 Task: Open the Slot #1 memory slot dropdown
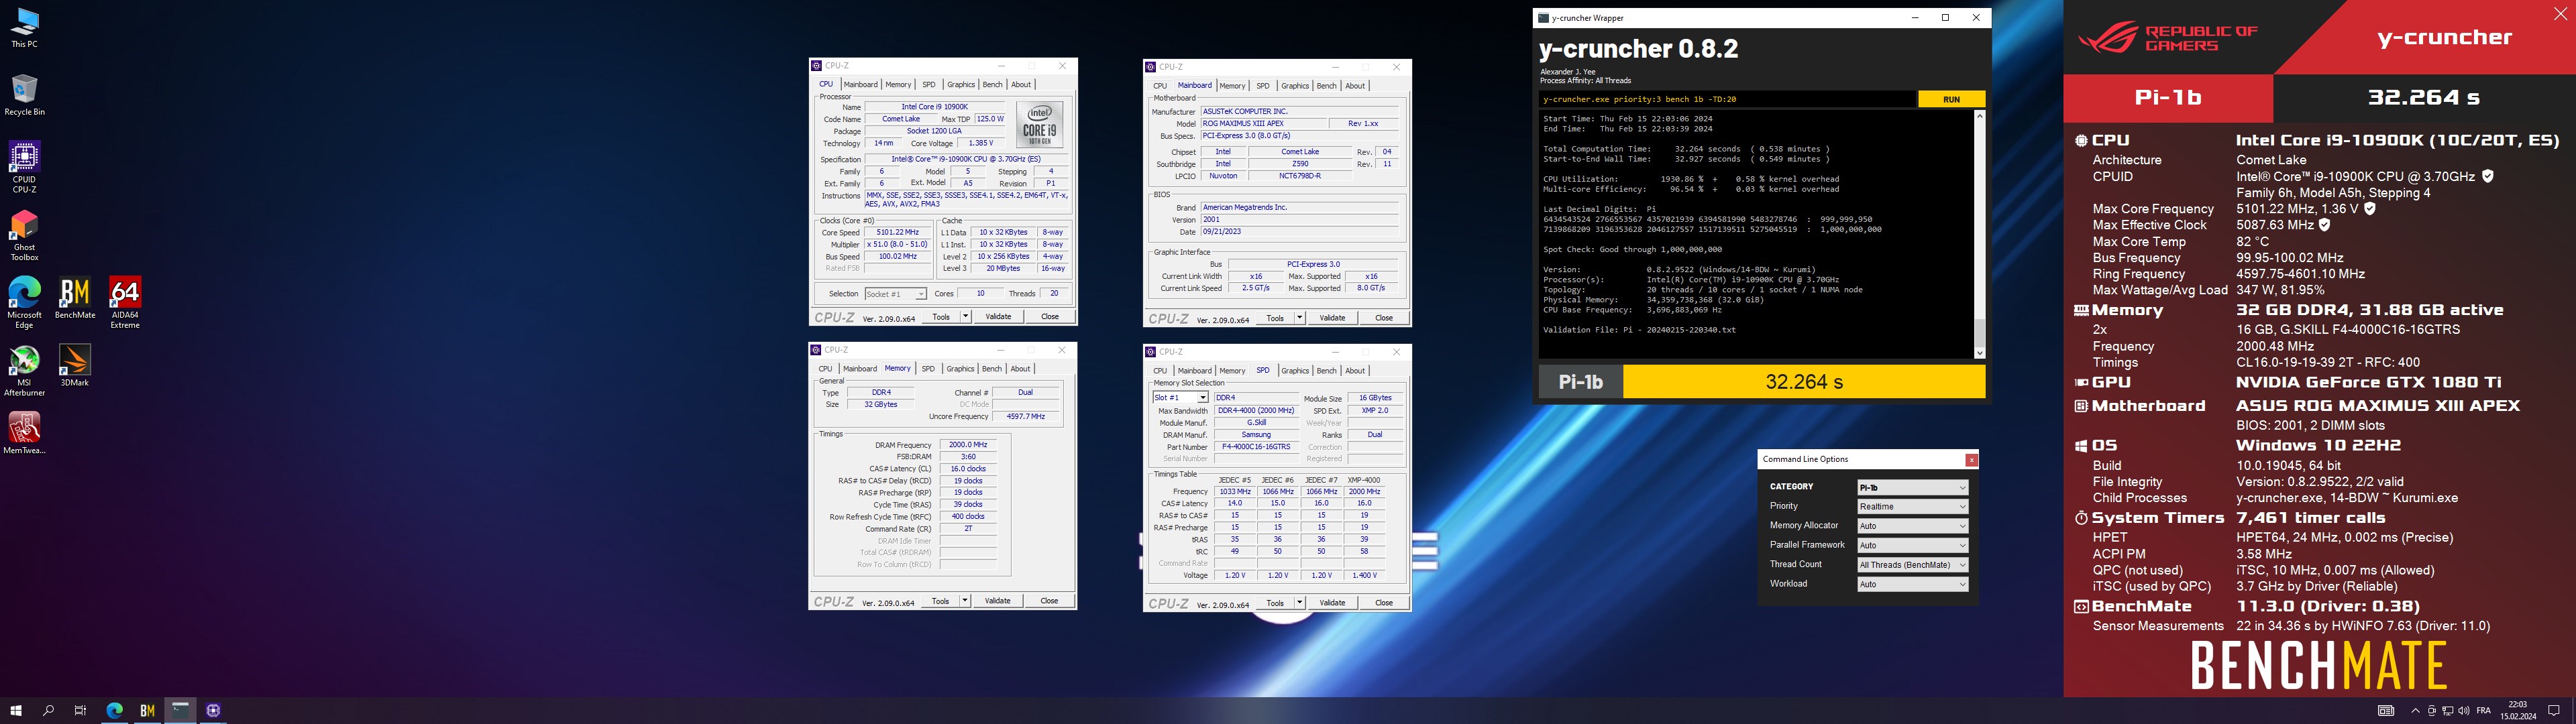pyautogui.click(x=1180, y=398)
